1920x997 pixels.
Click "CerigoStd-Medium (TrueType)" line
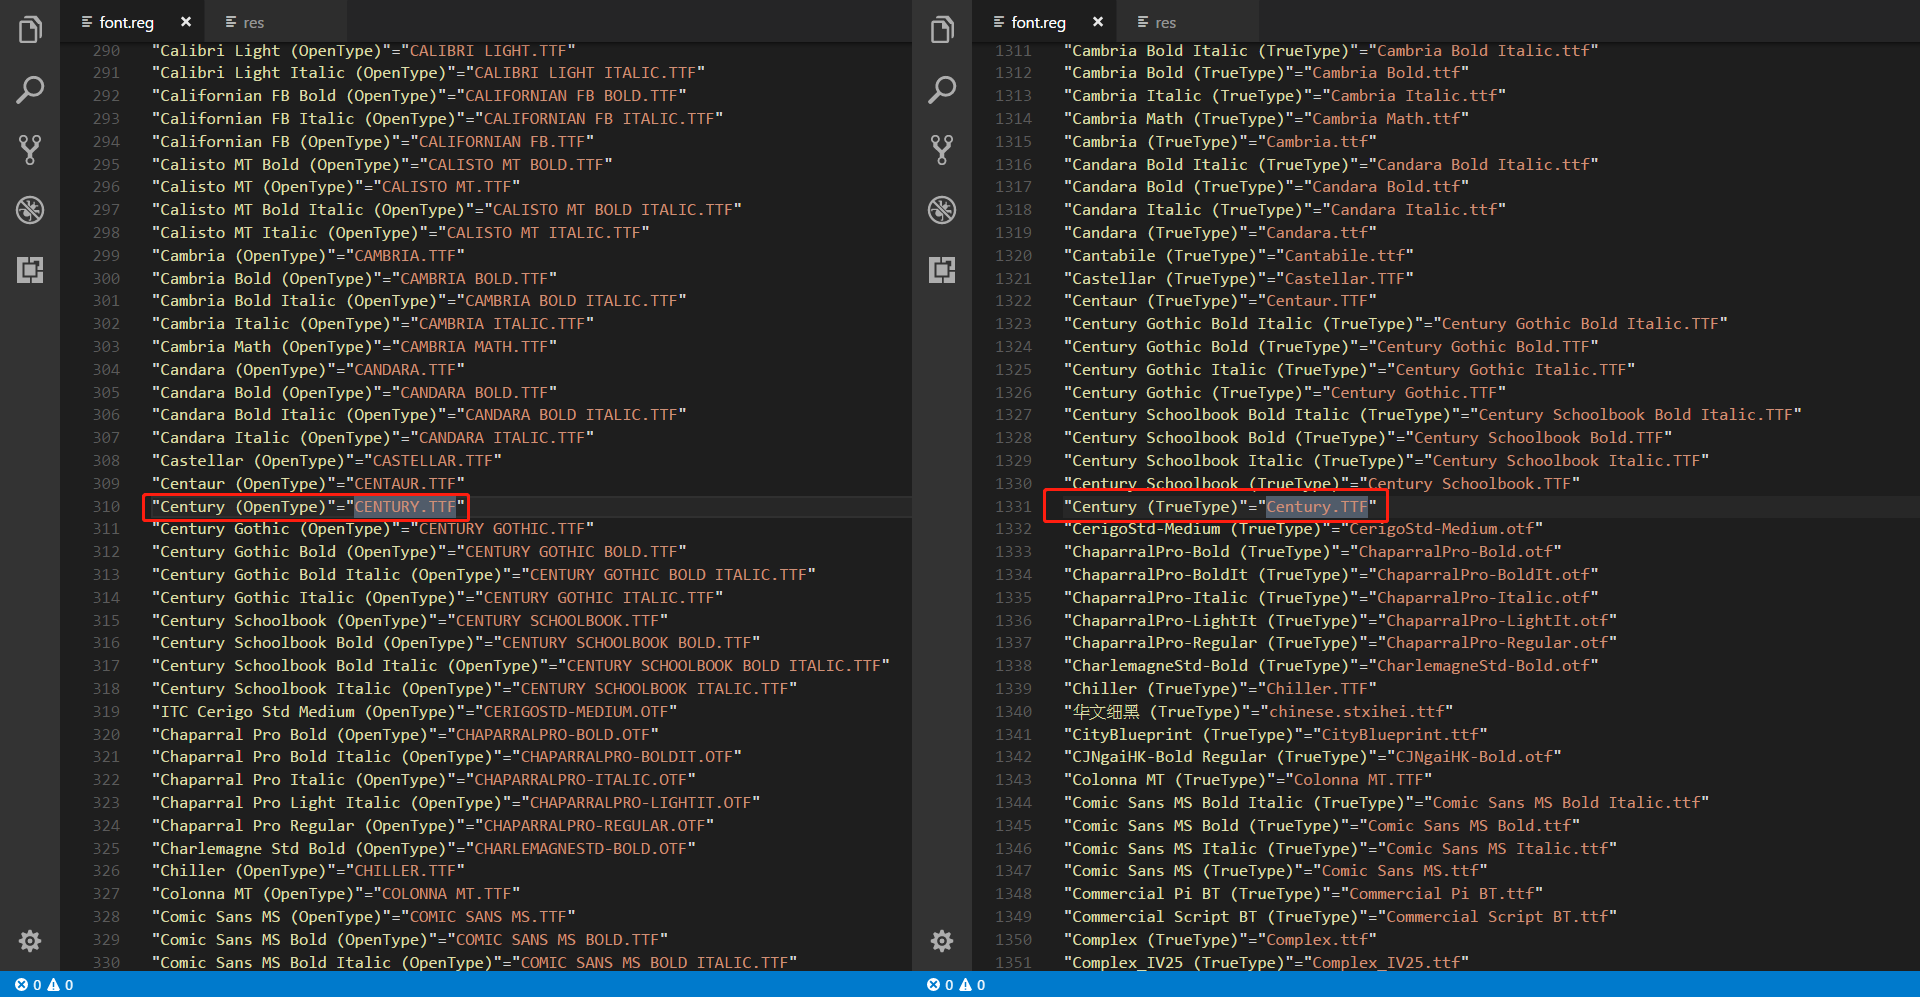1303,529
